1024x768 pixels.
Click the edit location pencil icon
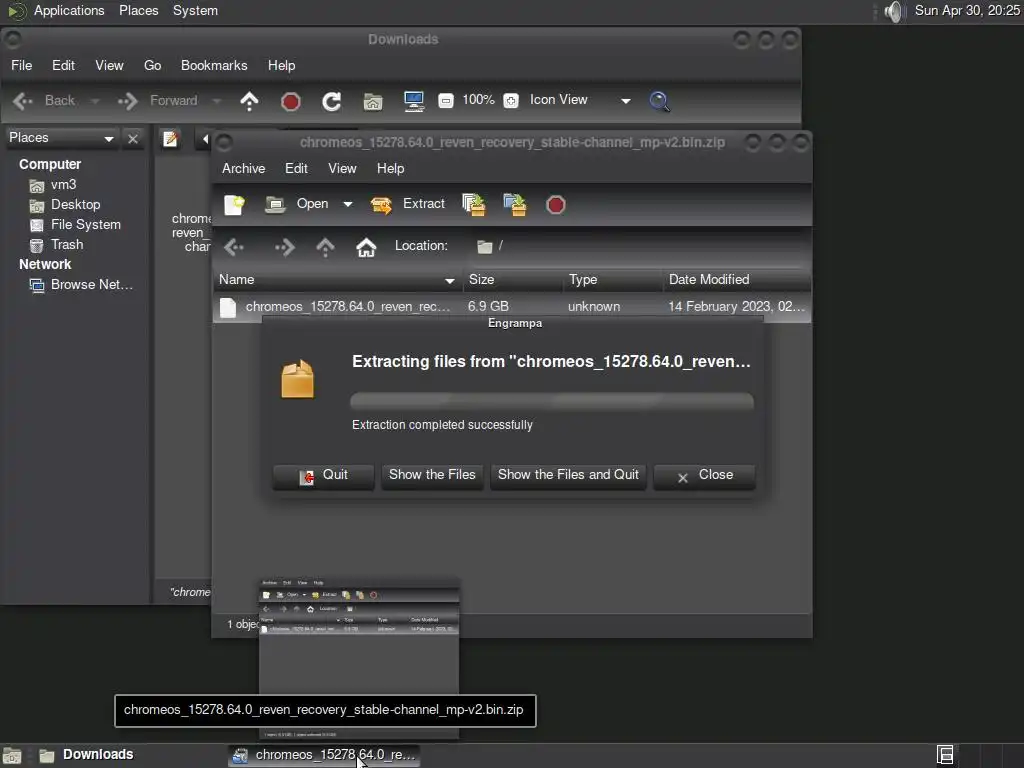pos(170,139)
